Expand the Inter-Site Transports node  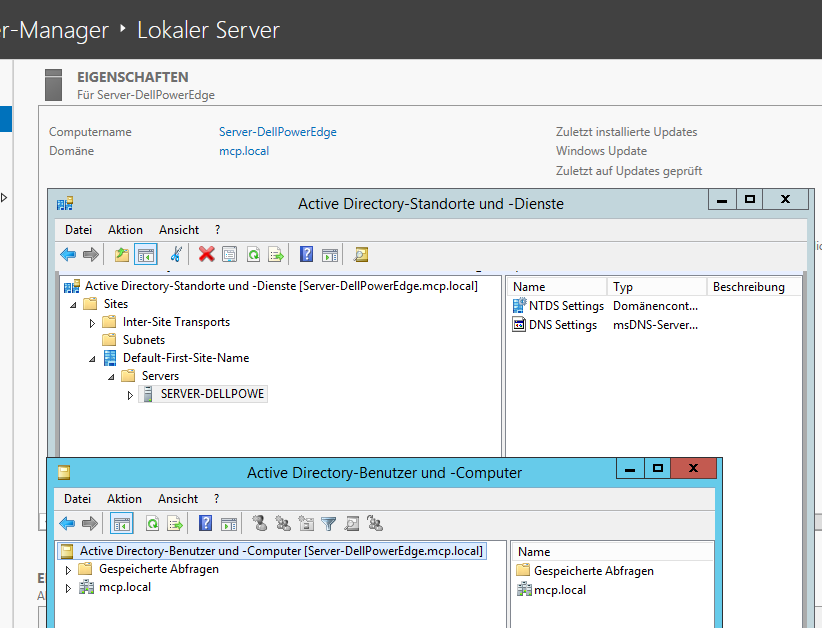[x=92, y=323]
